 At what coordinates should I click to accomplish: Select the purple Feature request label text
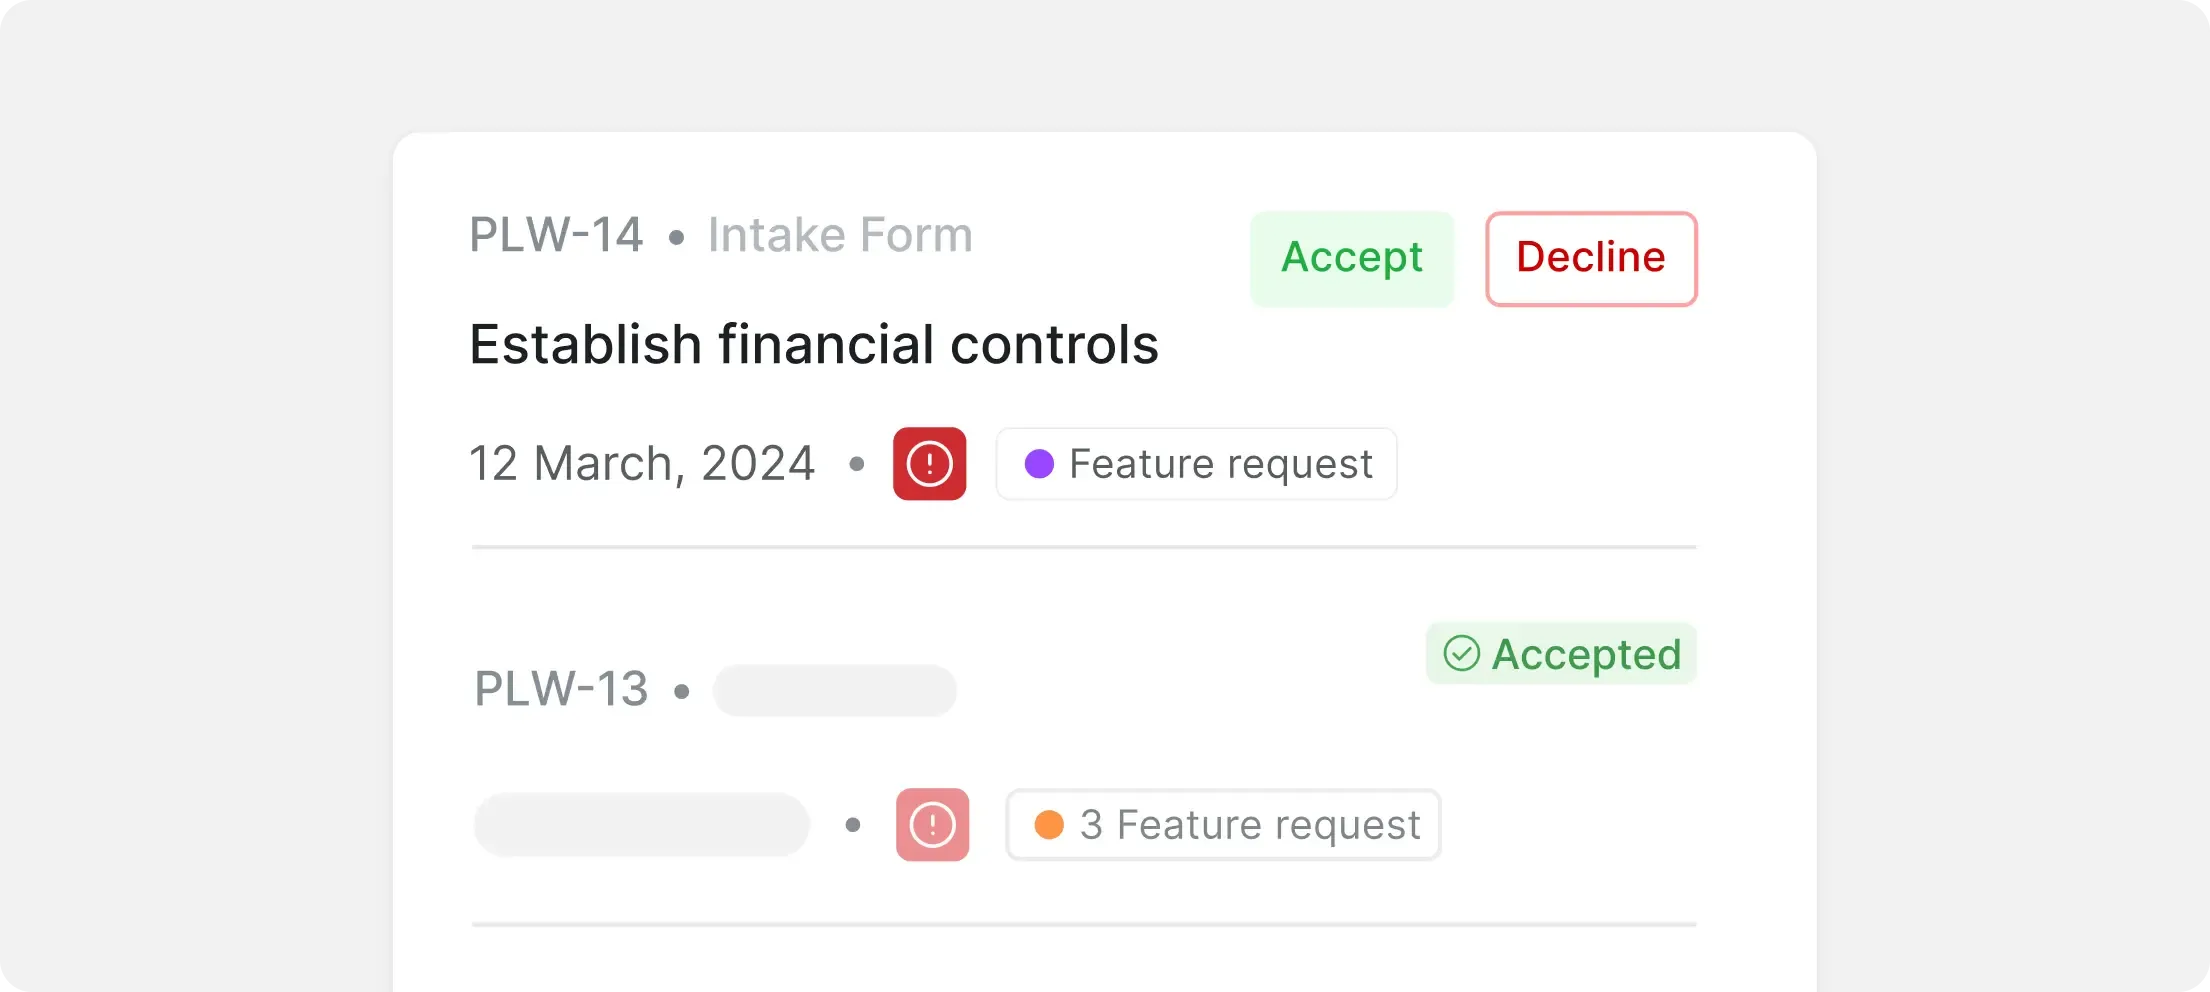(1220, 464)
